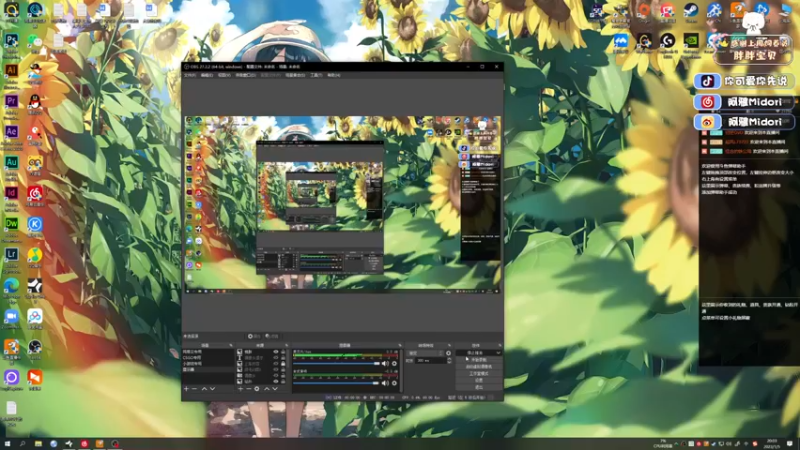Toggle eye visibility of the bottom source row
The image size is (800, 450).
click(276, 382)
